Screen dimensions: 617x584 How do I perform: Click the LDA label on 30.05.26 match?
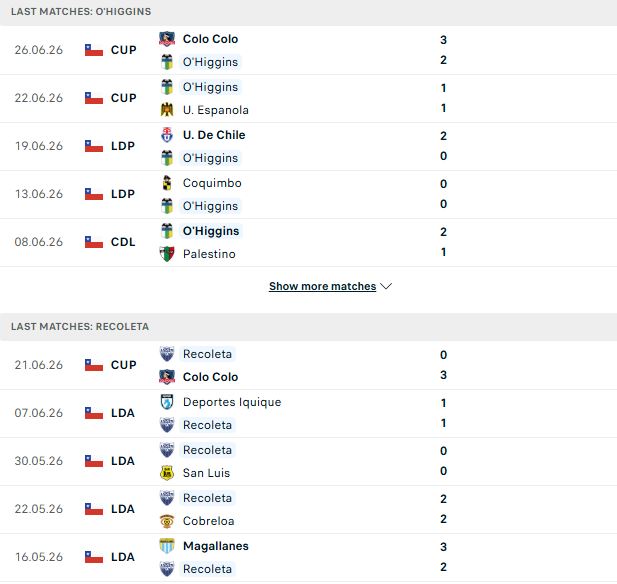tap(123, 461)
